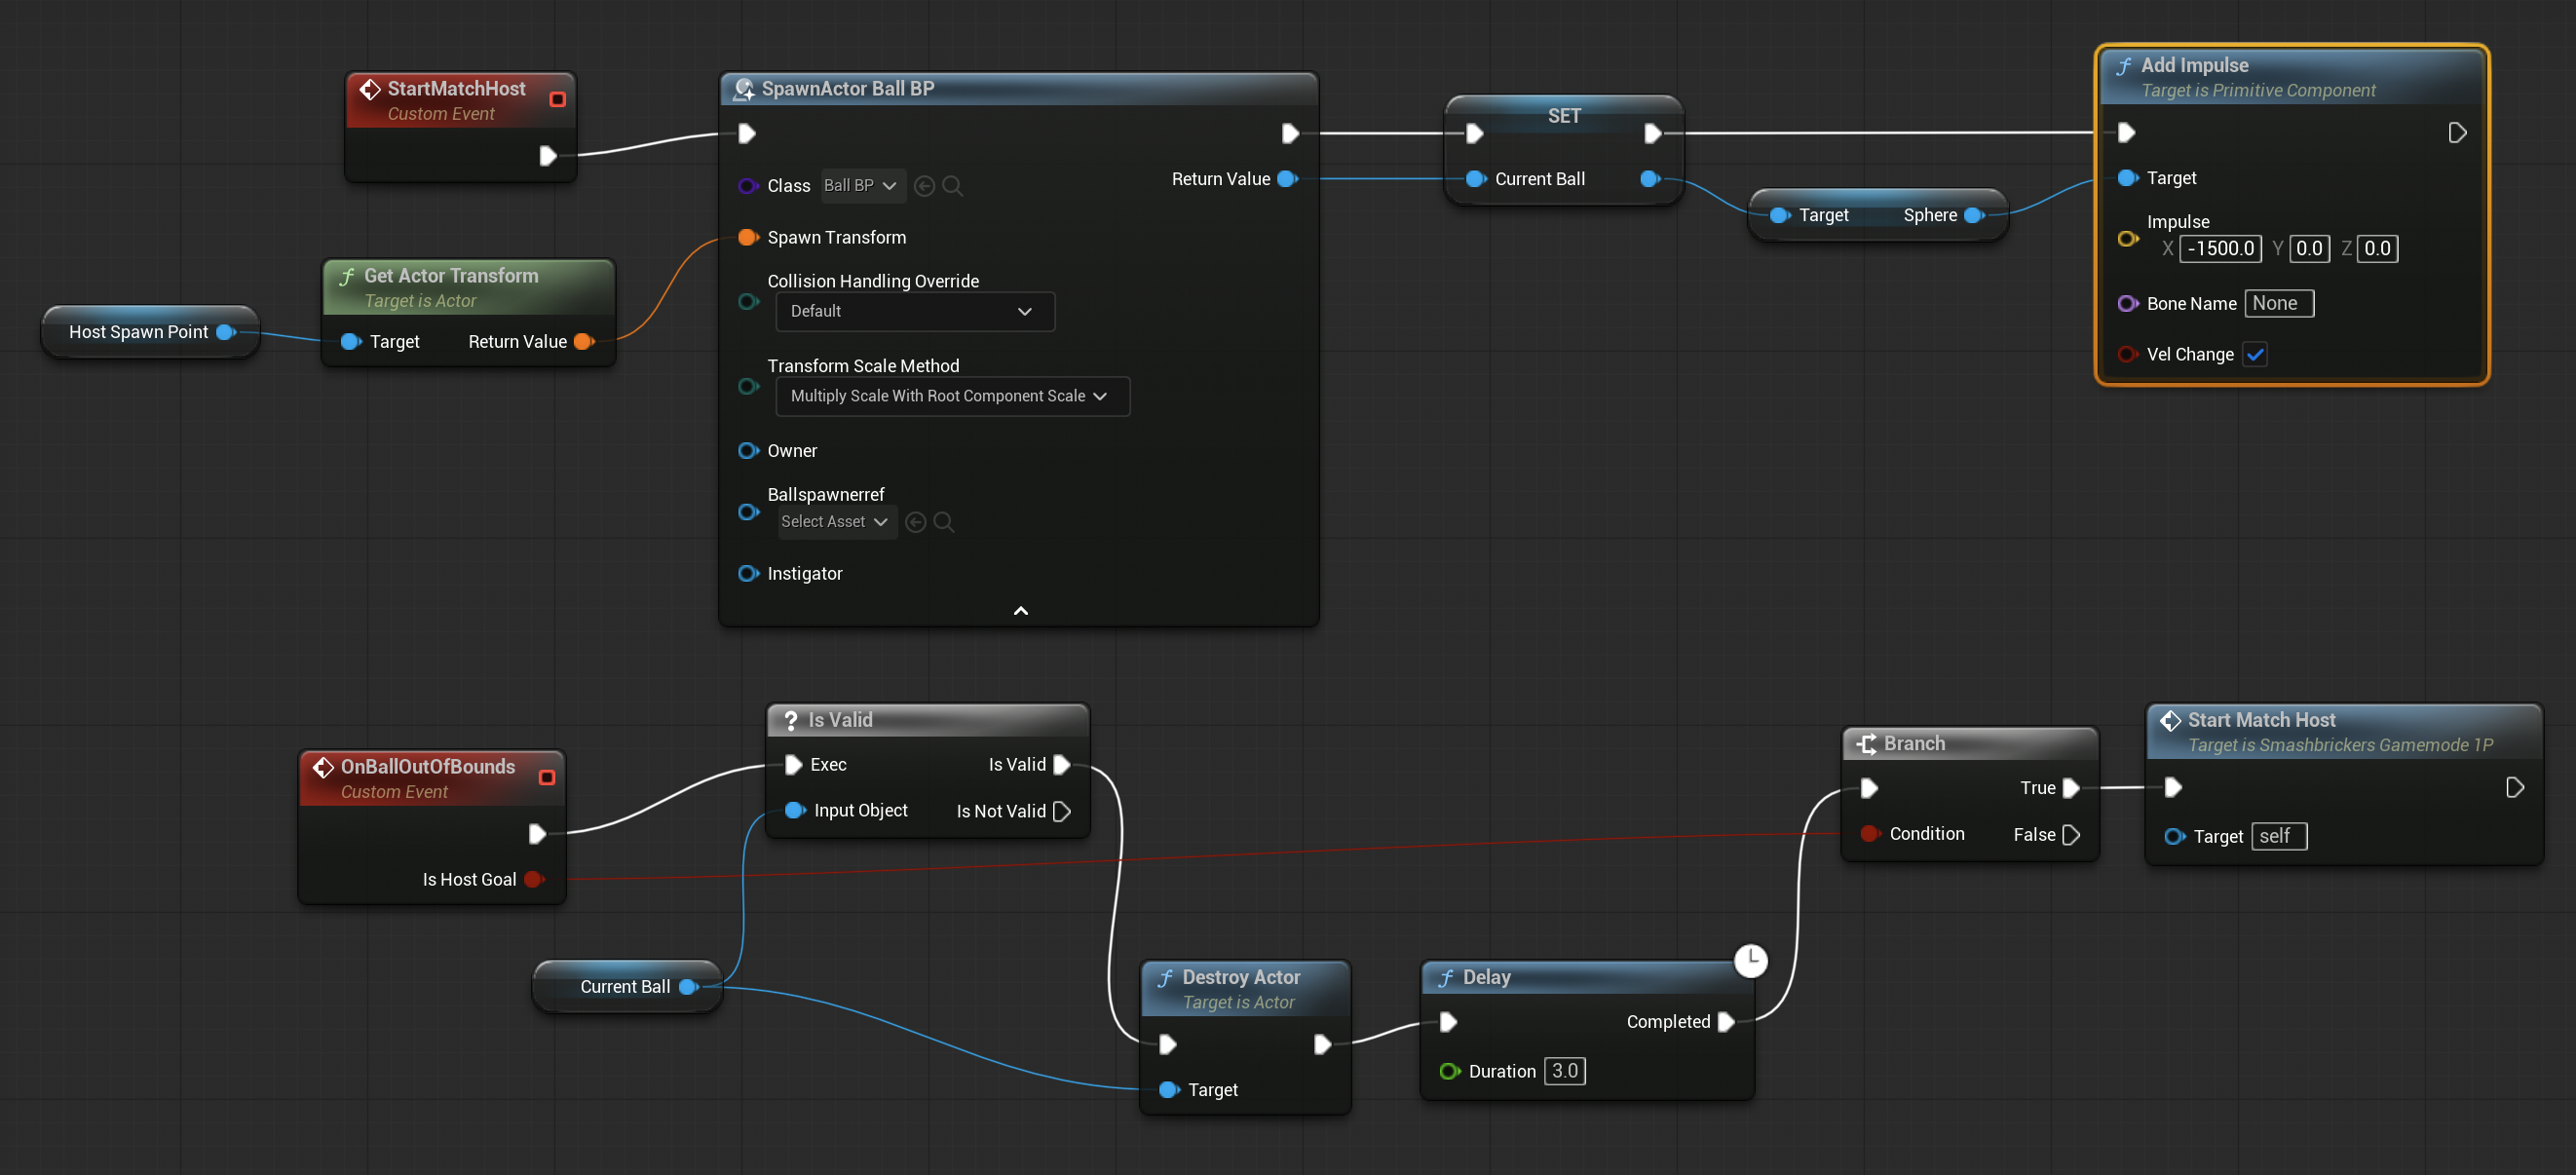Click Add Impulse output exec pin
This screenshot has height=1175, width=2576.
[x=2457, y=133]
